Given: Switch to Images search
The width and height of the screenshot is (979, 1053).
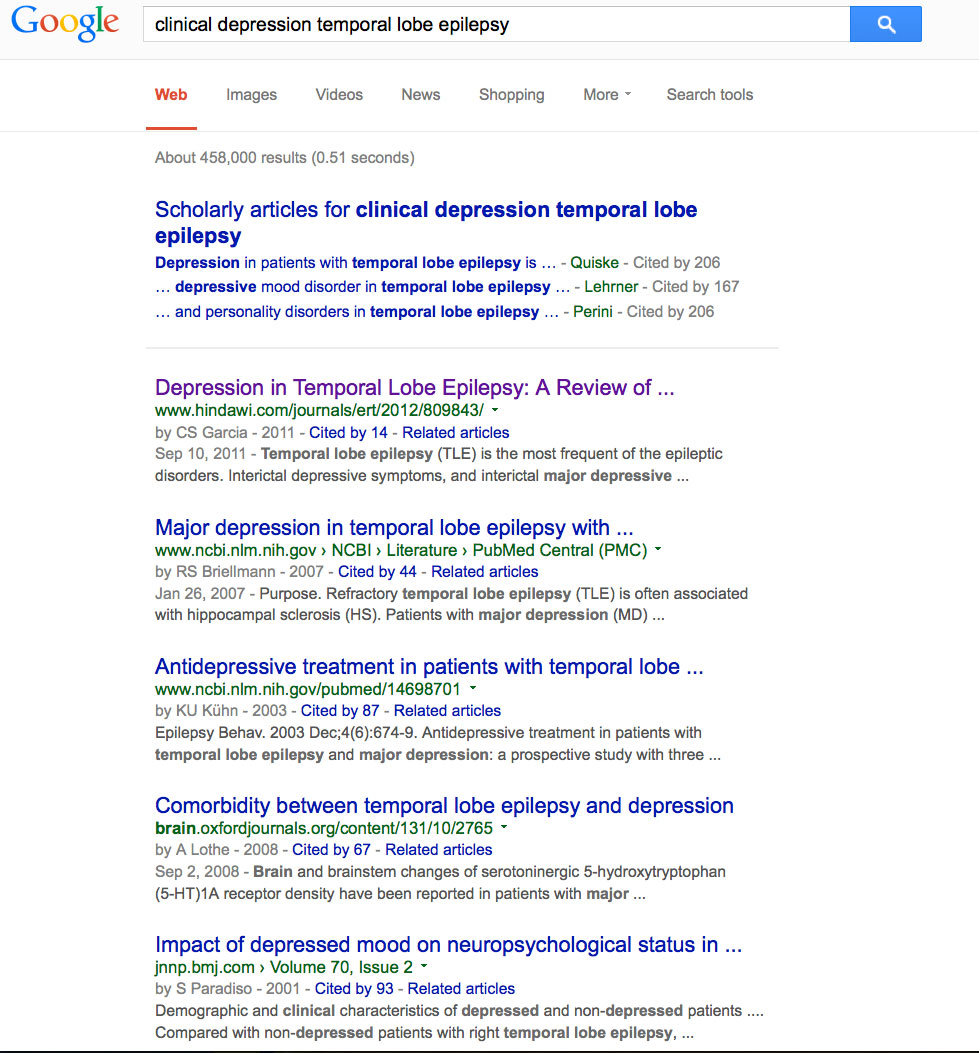Looking at the screenshot, I should (x=251, y=95).
